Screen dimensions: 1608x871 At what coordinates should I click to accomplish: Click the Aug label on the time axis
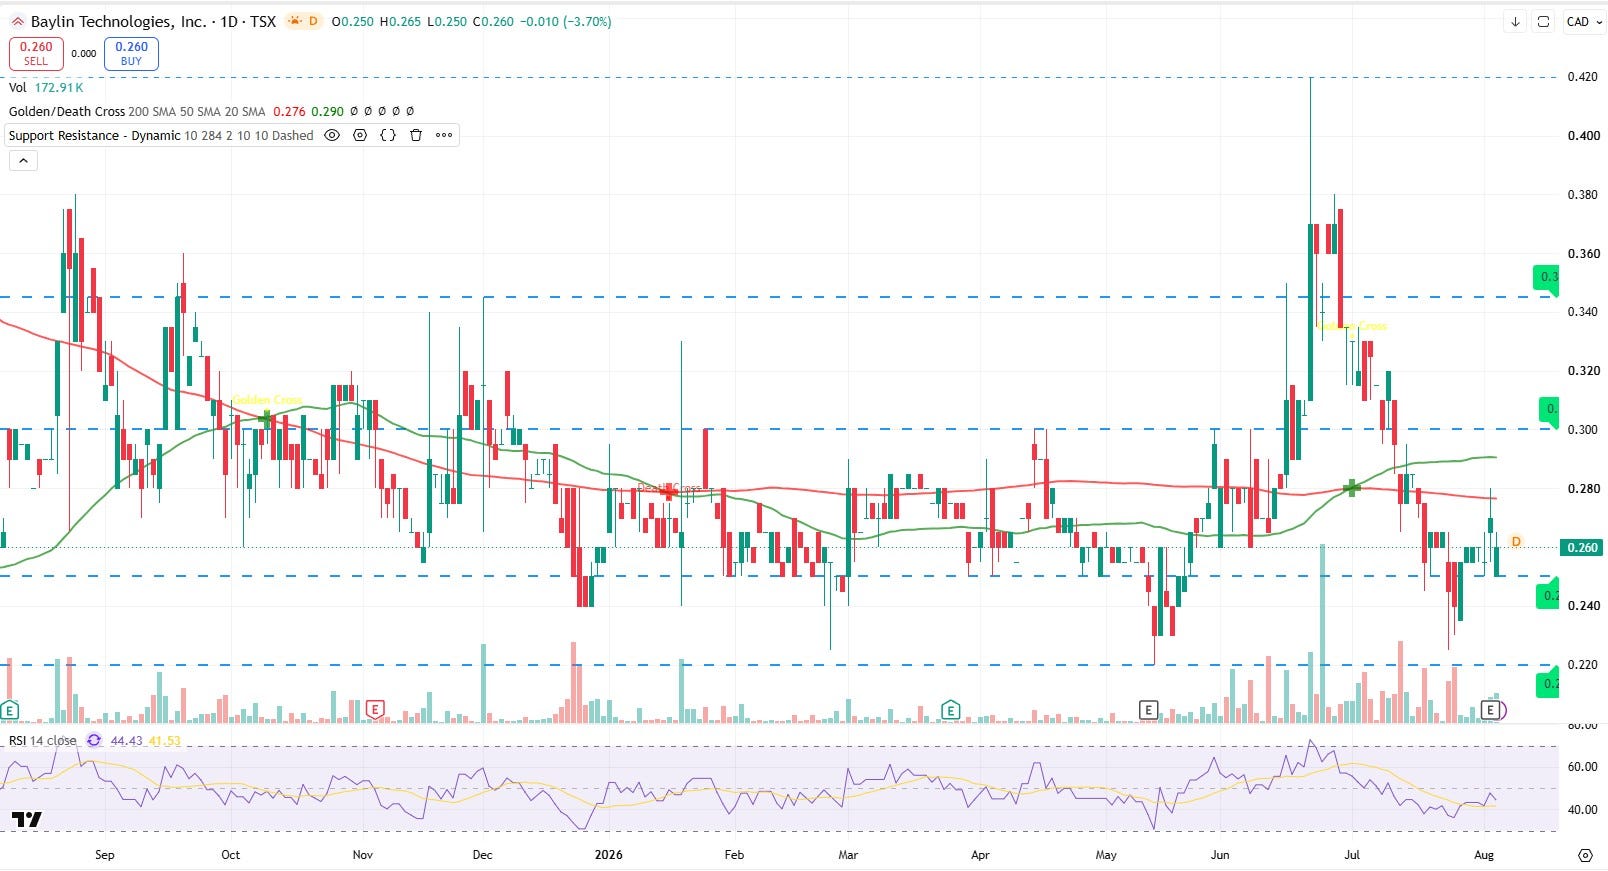[1484, 855]
